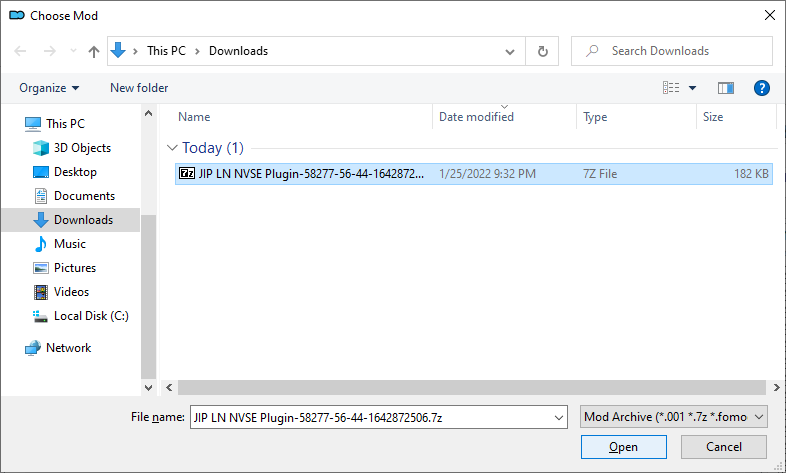Open the Organize dropdown menu
Image resolution: width=786 pixels, height=473 pixels.
(x=49, y=88)
